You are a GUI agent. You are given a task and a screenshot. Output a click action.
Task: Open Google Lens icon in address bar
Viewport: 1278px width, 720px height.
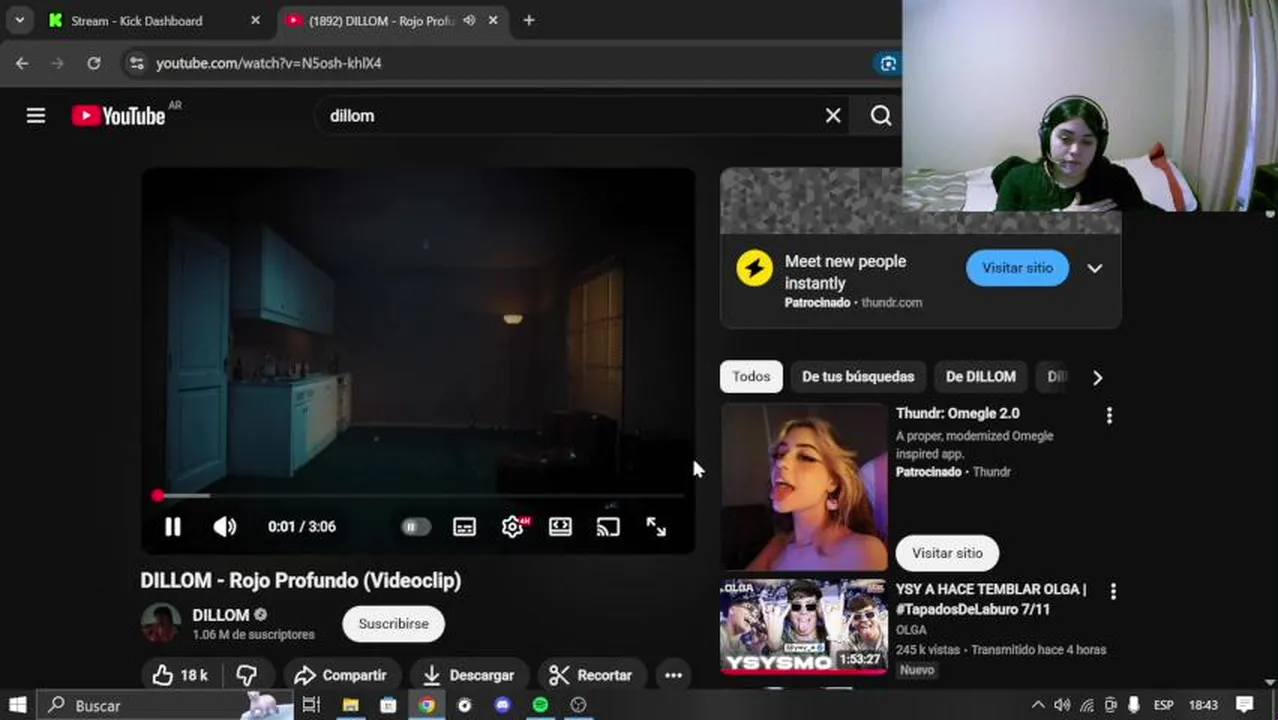click(x=887, y=63)
